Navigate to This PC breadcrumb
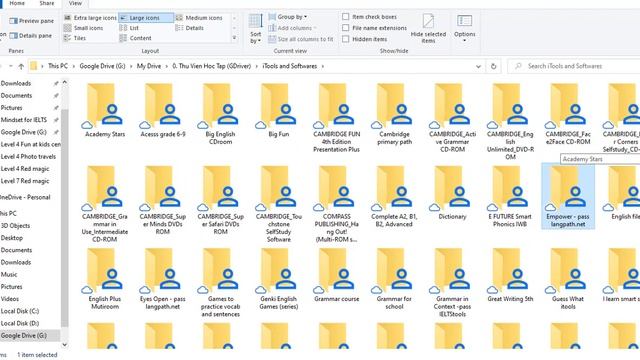640x360 pixels. coord(58,66)
